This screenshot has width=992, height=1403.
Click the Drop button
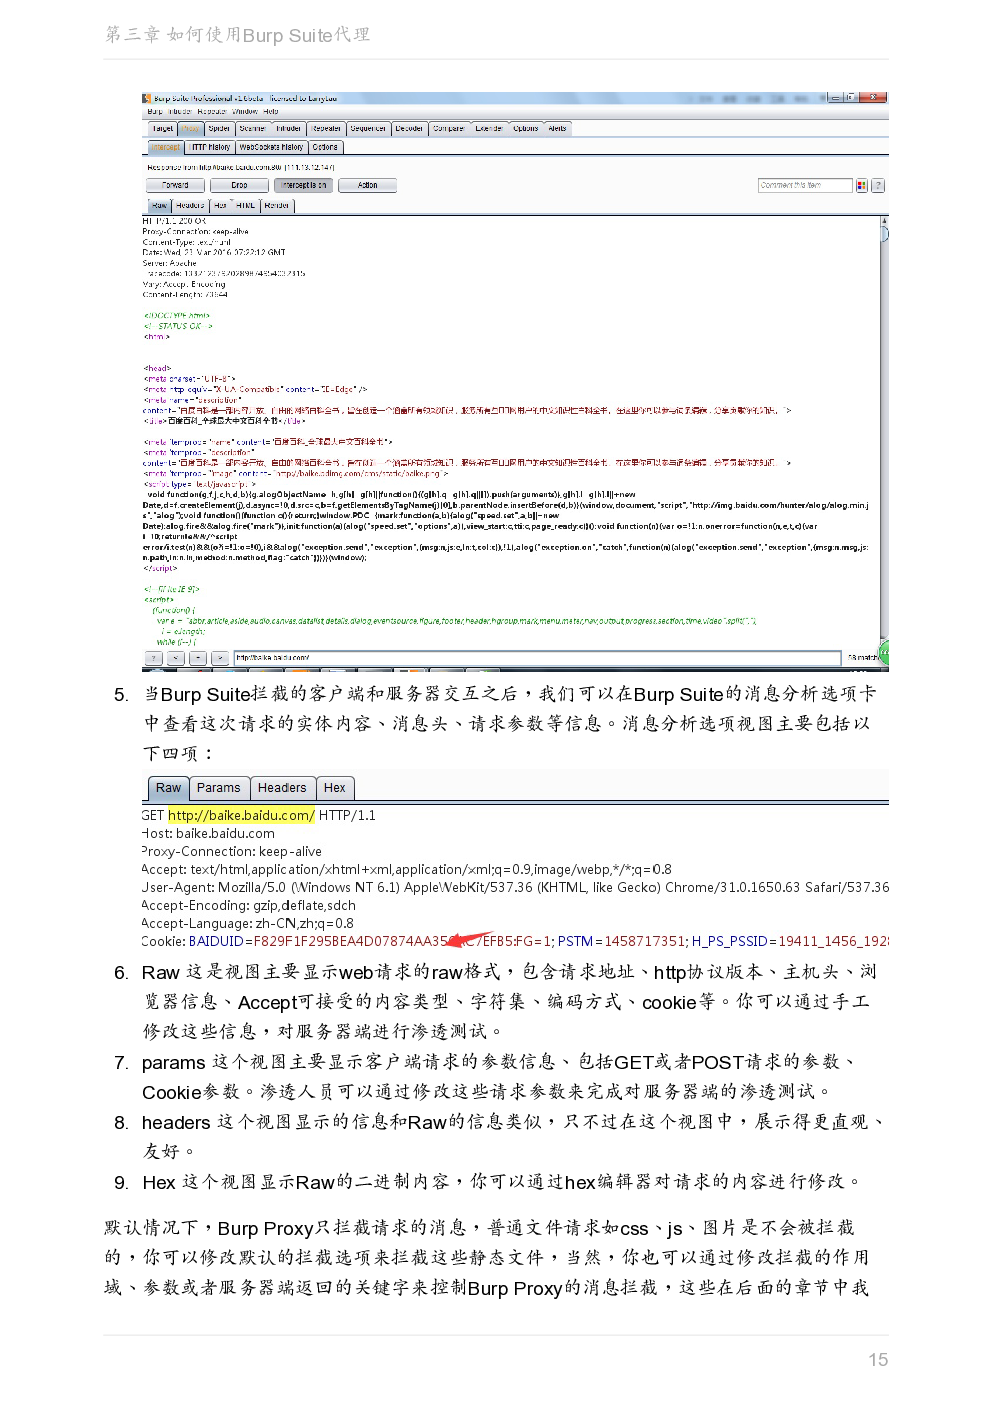[239, 185]
